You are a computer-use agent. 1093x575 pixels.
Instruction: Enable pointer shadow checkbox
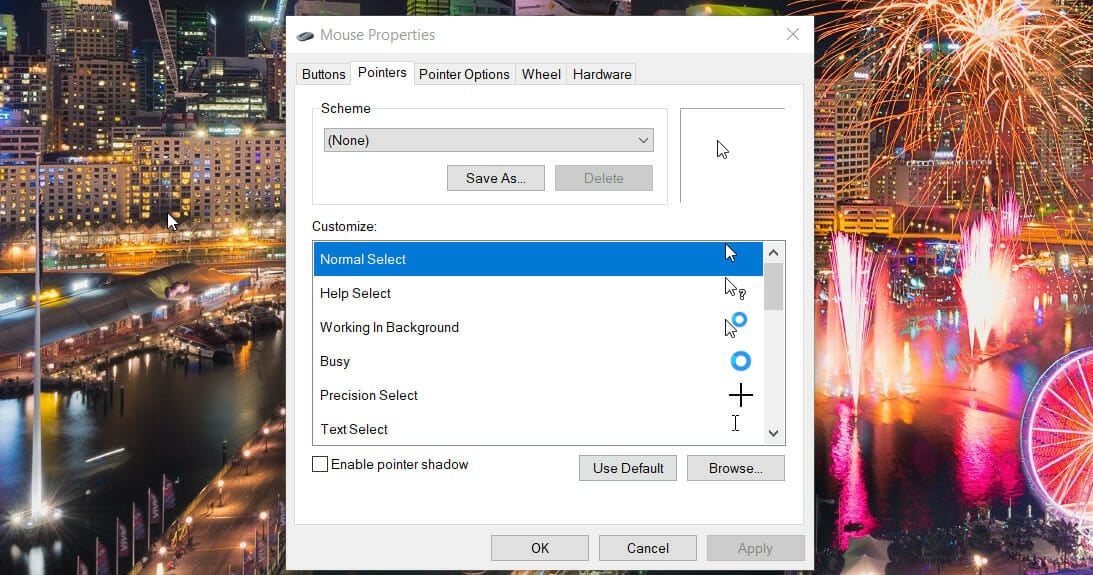tap(320, 464)
